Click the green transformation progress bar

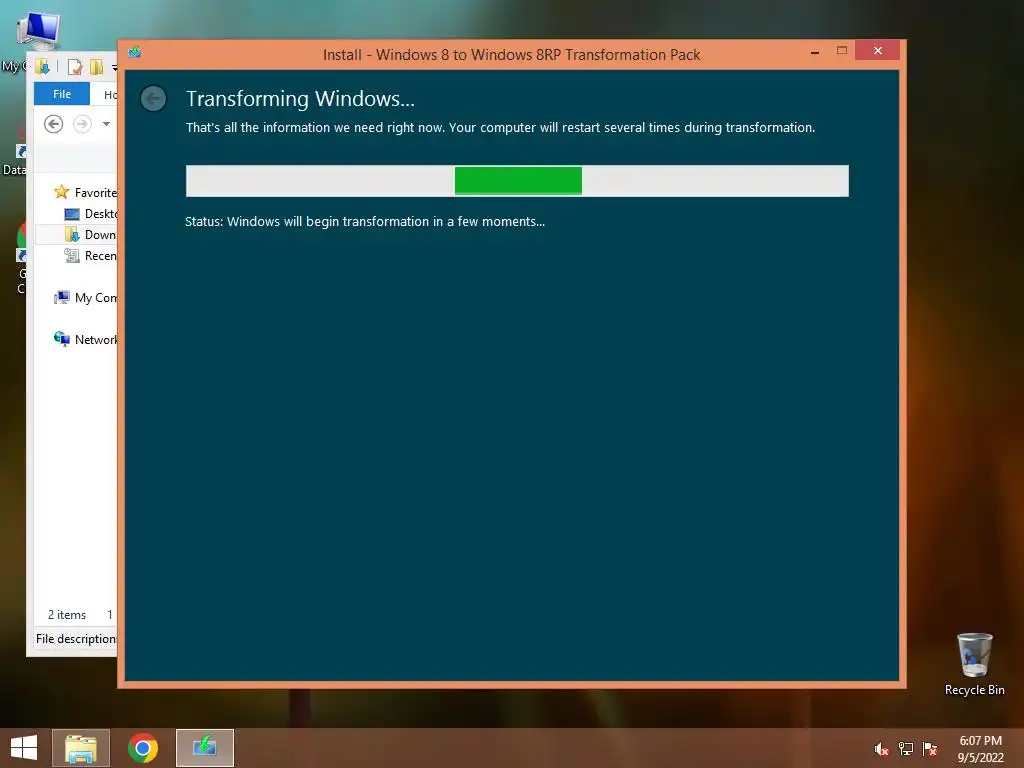point(518,181)
